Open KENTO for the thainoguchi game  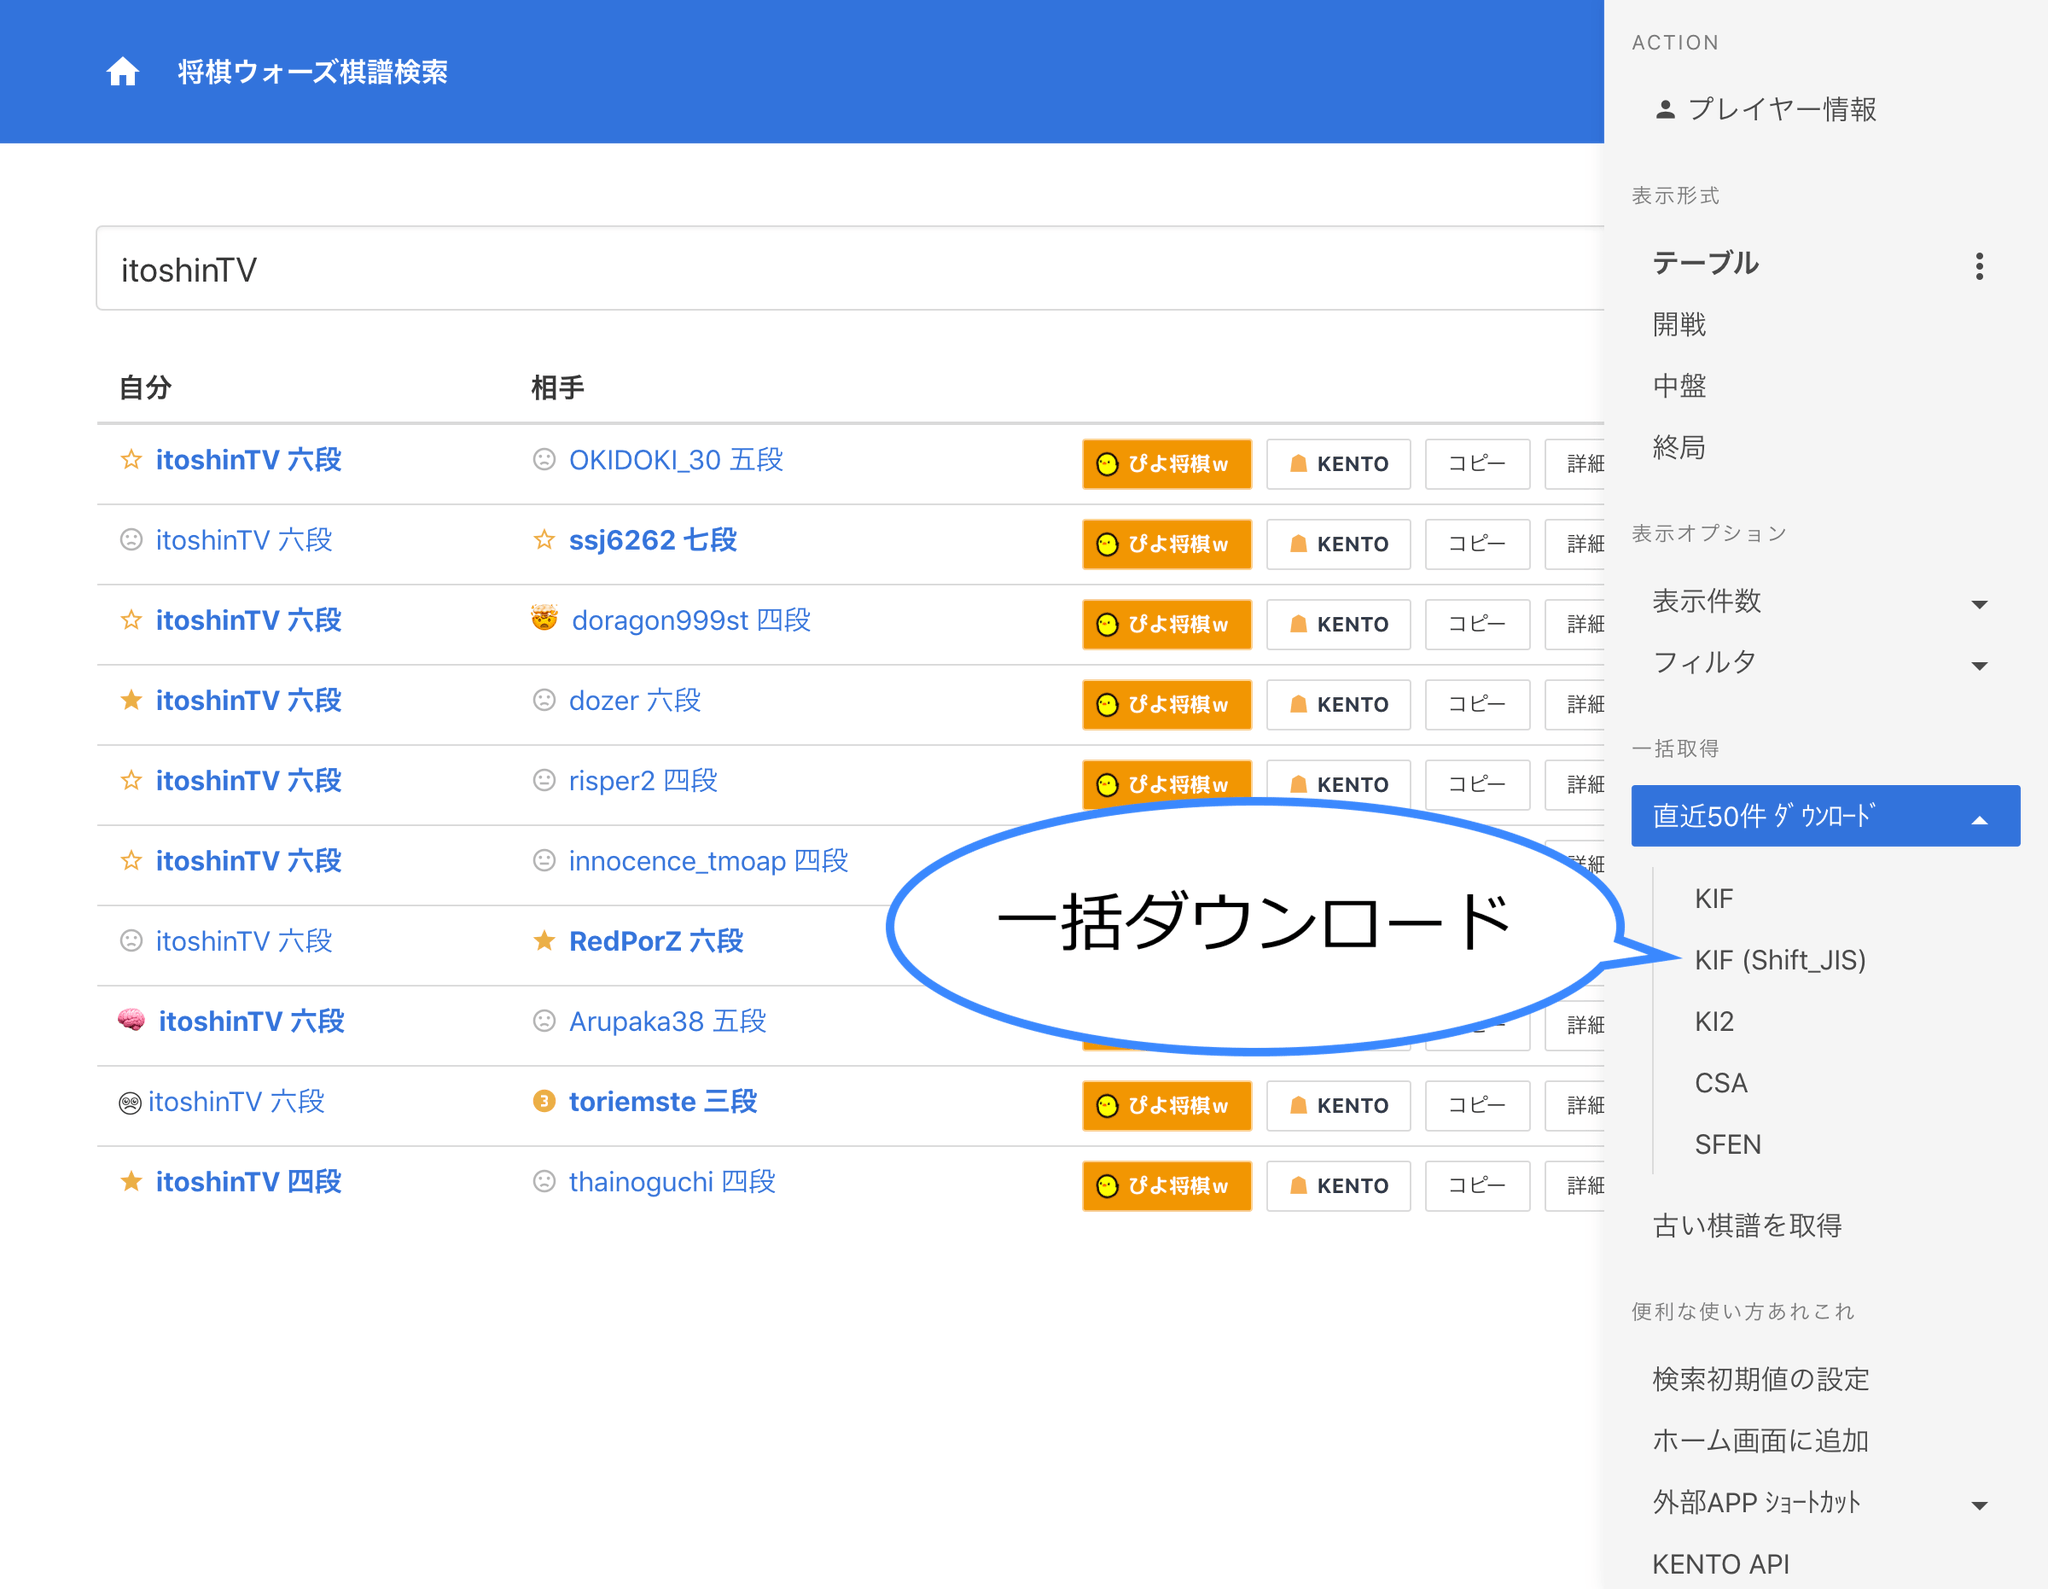click(x=1338, y=1186)
